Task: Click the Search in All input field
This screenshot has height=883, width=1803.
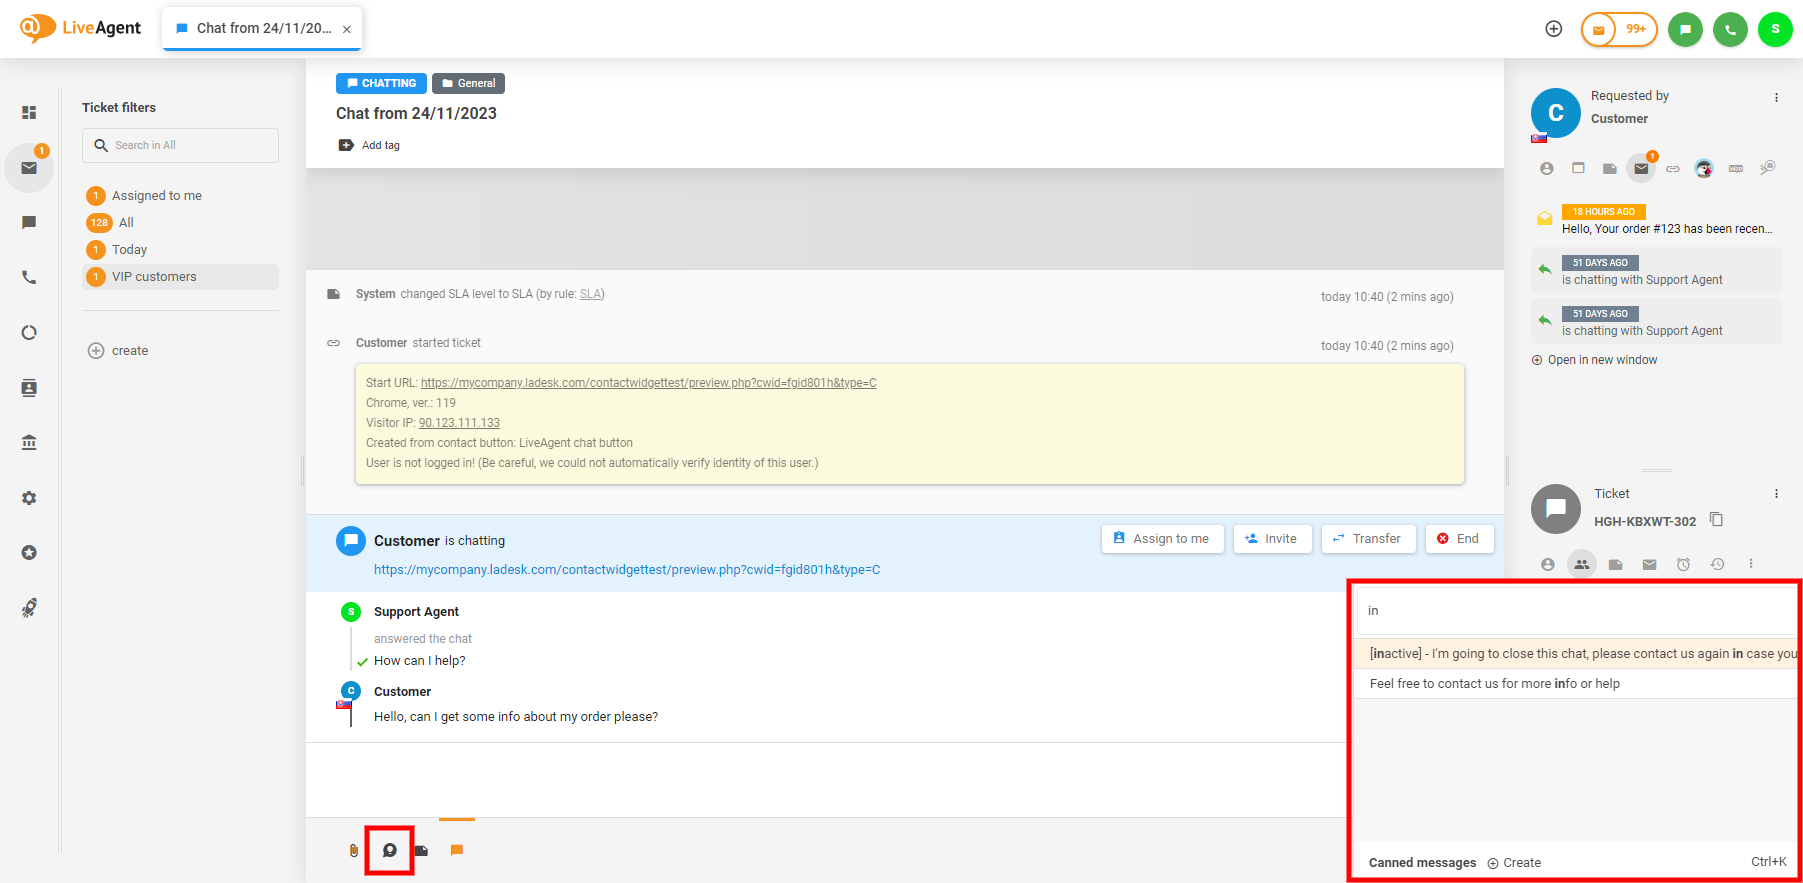Action: click(190, 145)
